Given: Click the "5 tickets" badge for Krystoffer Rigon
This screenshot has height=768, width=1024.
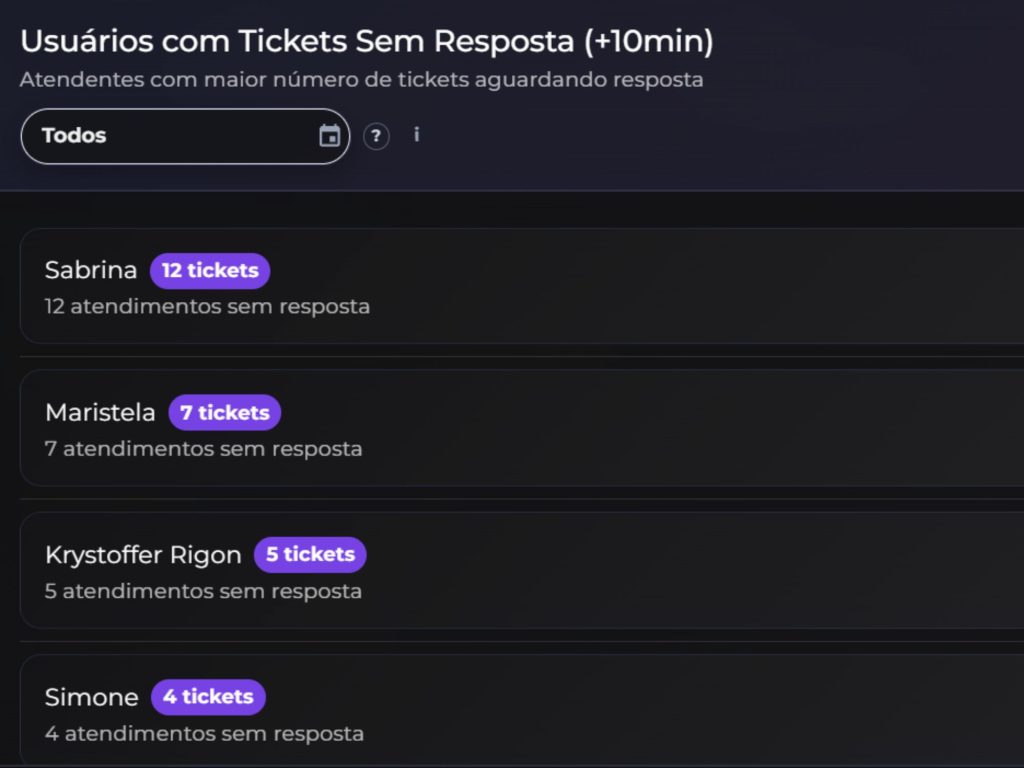Looking at the screenshot, I should pos(310,554).
